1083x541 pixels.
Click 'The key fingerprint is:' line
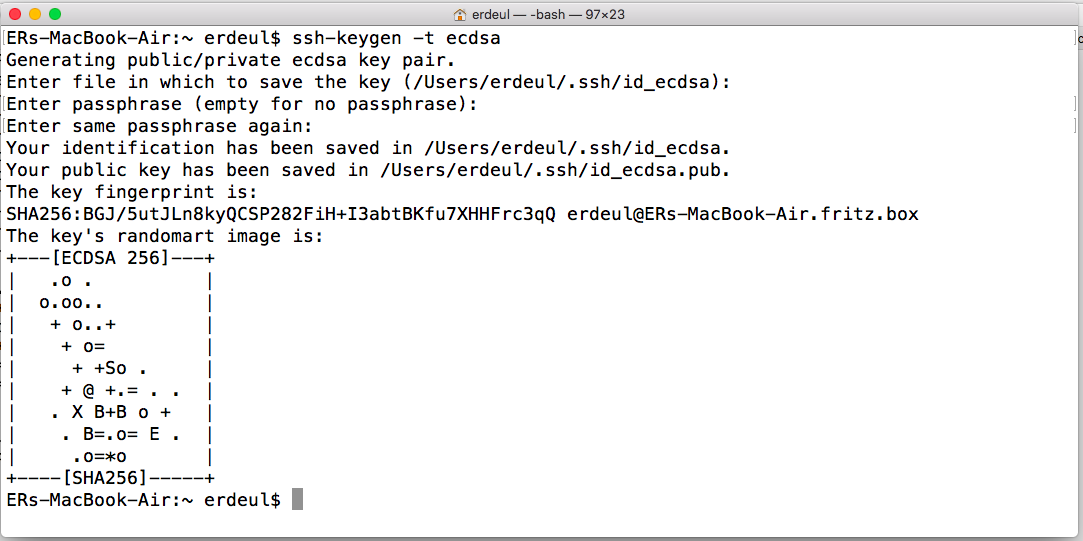point(132,192)
